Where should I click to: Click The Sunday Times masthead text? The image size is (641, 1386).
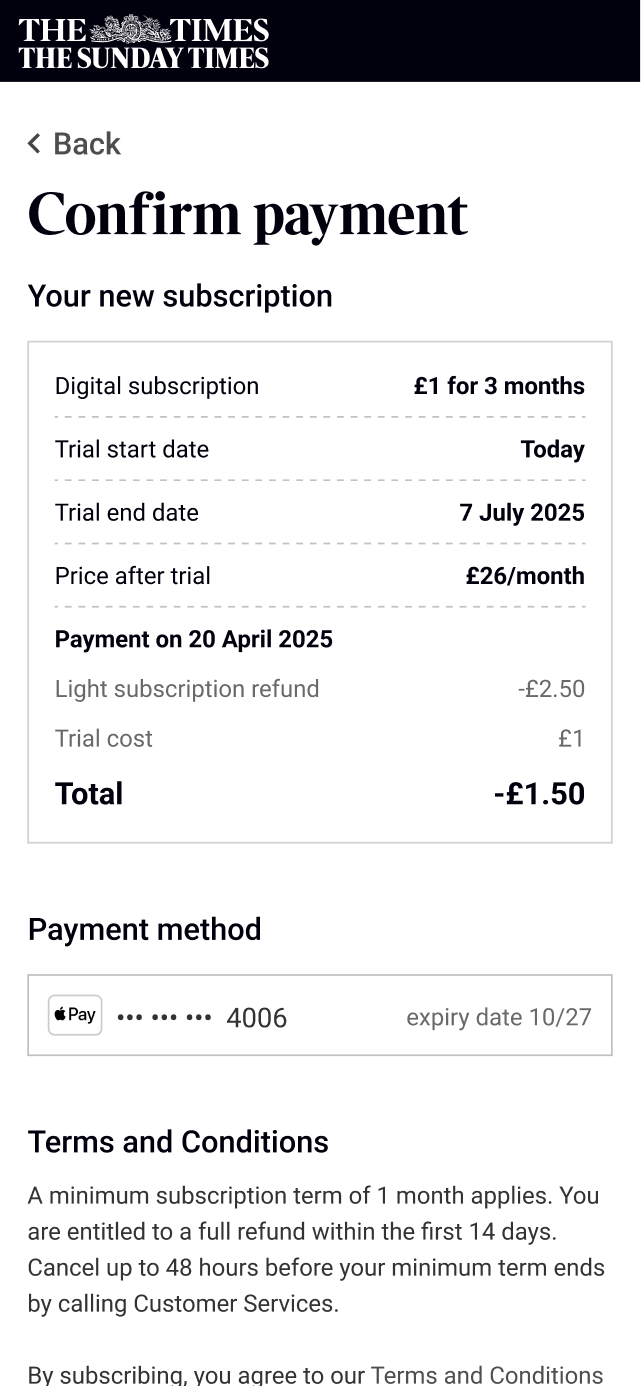point(144,58)
